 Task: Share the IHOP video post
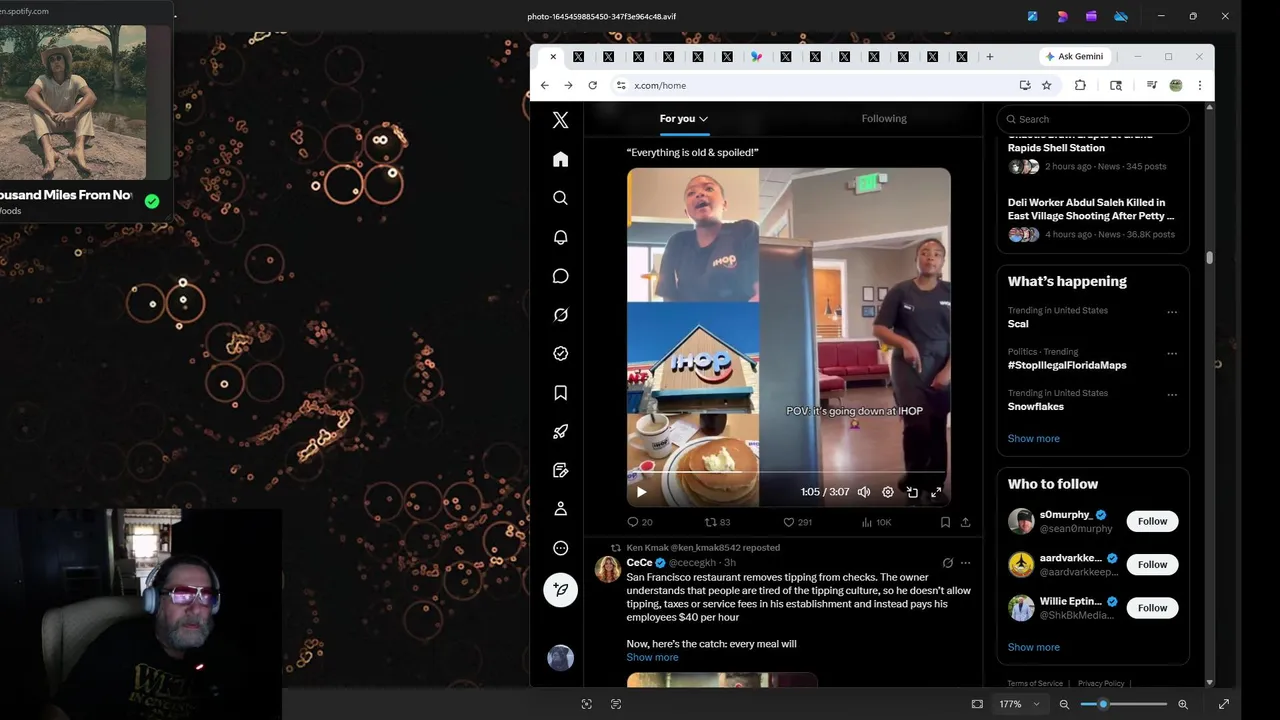965,522
